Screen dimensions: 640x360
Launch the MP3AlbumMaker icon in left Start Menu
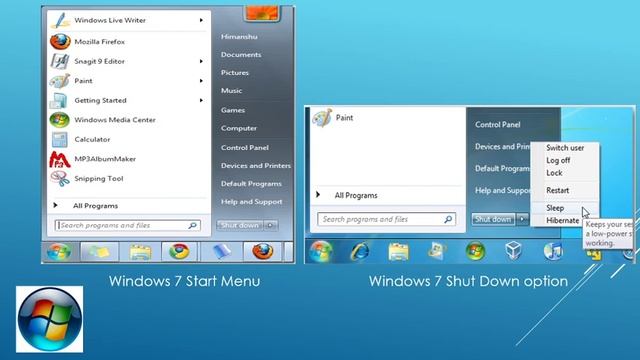click(60, 159)
